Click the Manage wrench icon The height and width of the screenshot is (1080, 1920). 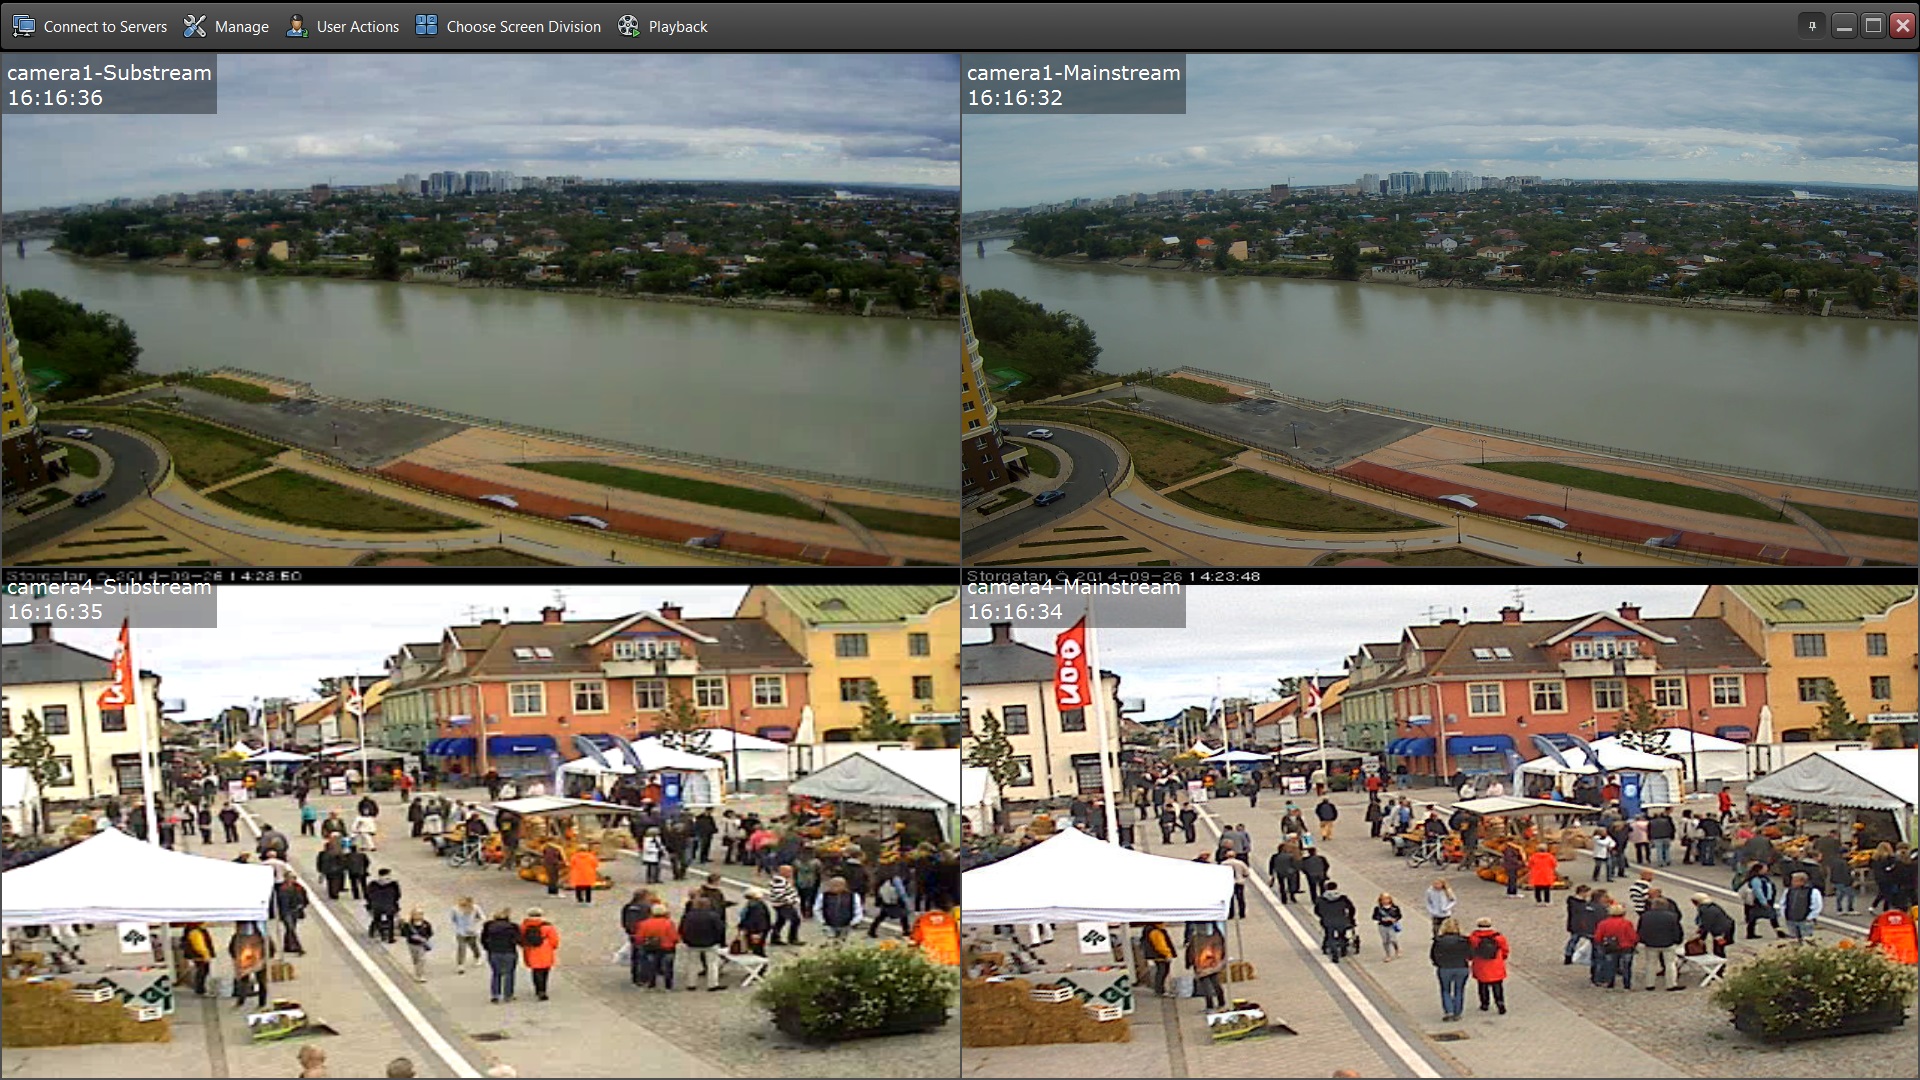[x=195, y=26]
